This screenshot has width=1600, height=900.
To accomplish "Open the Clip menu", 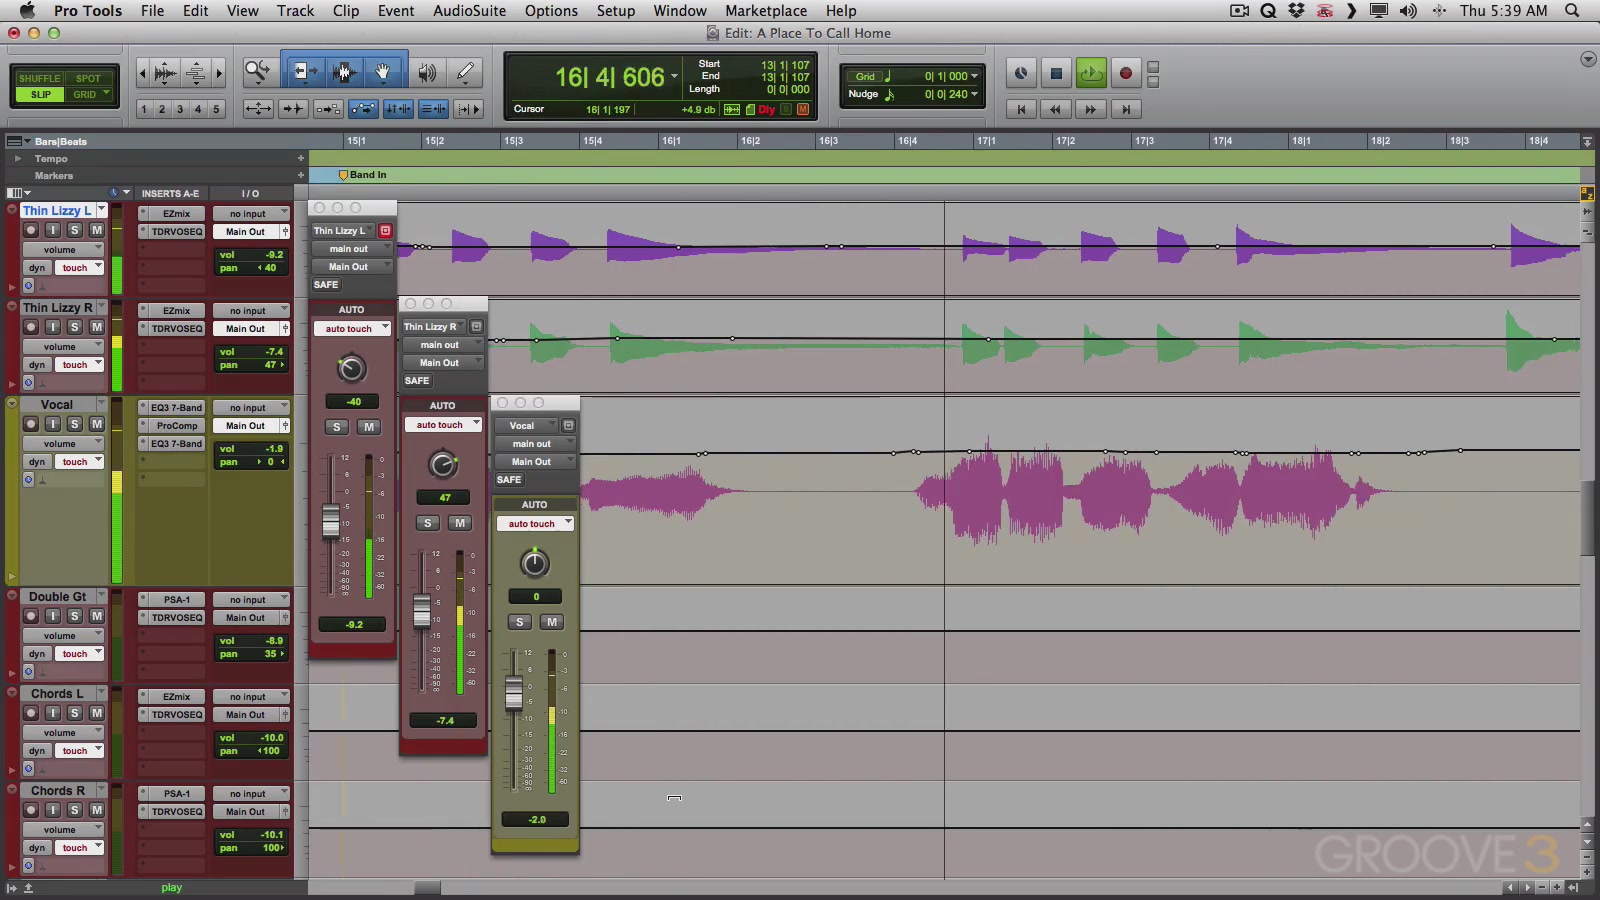I will pos(346,11).
